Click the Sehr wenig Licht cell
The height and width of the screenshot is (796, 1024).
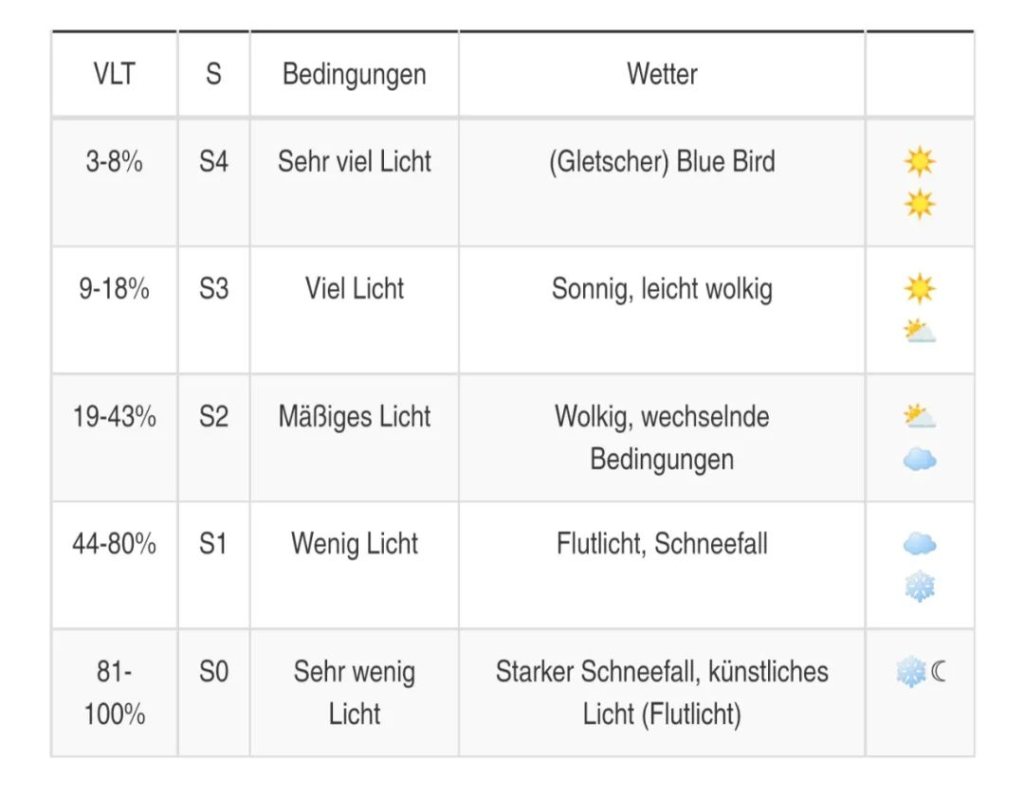tap(354, 693)
